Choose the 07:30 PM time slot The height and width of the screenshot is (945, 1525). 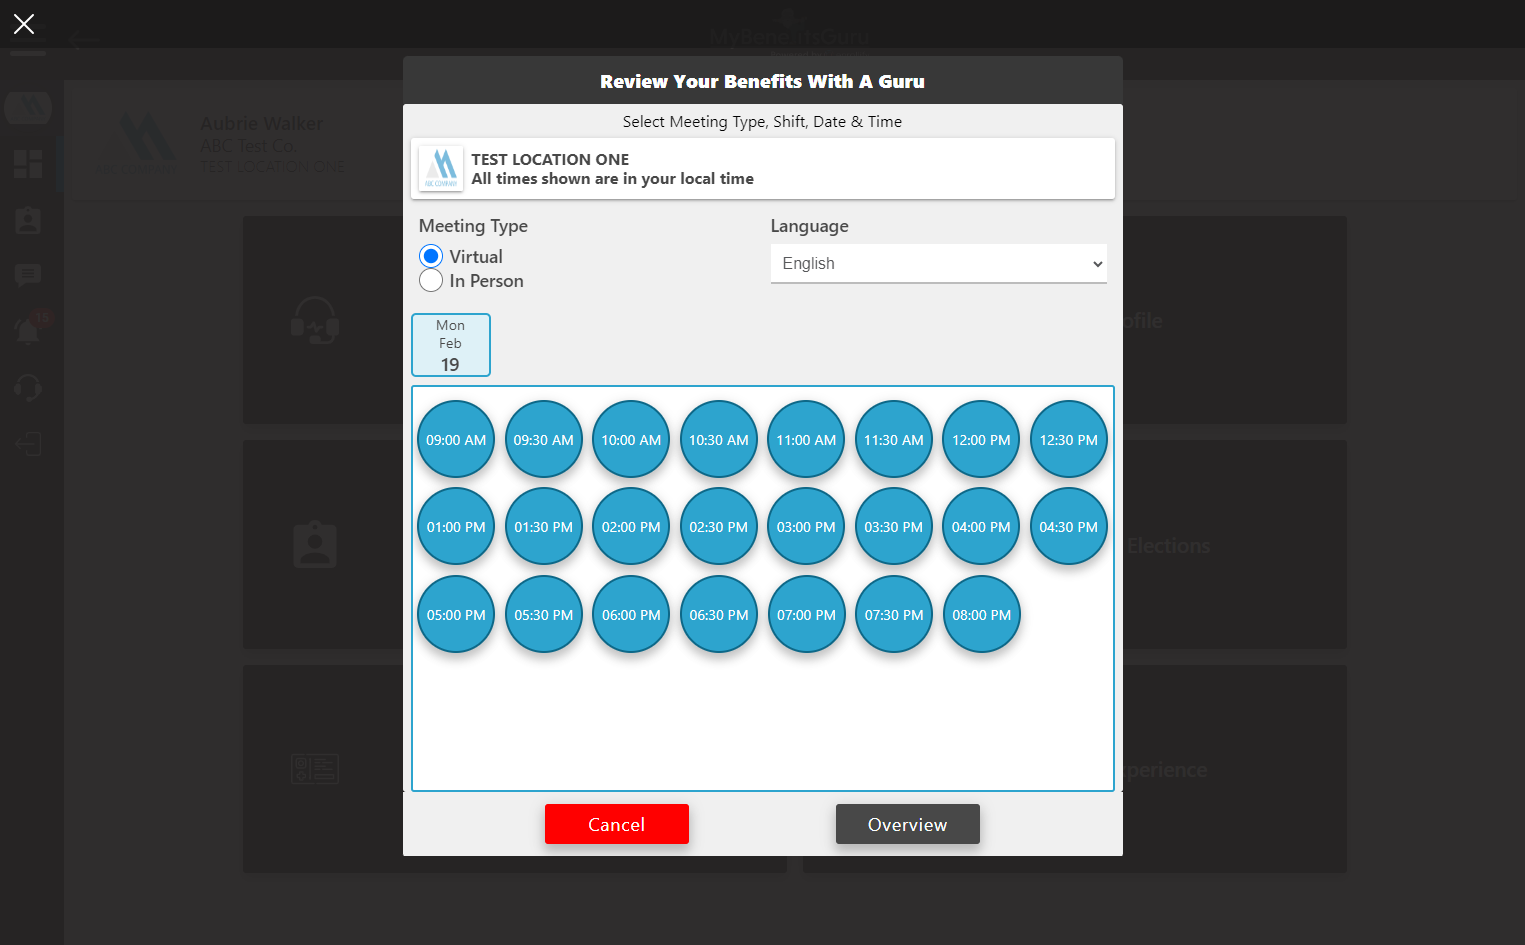(894, 615)
